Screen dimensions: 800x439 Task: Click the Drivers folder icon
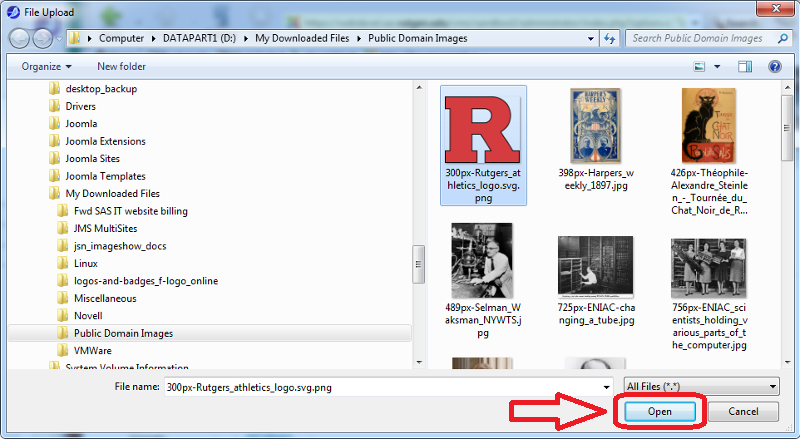click(55, 106)
